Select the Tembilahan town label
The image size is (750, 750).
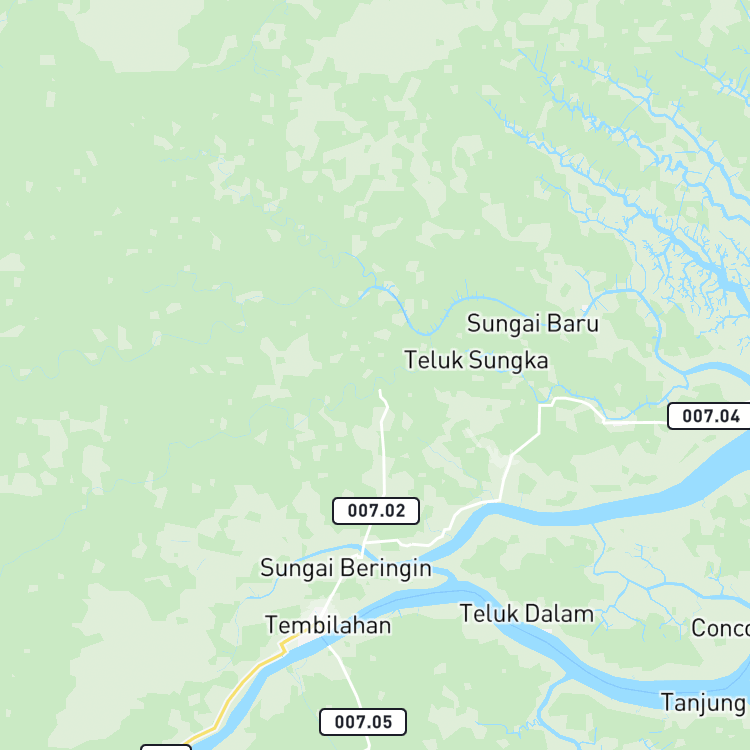[328, 625]
